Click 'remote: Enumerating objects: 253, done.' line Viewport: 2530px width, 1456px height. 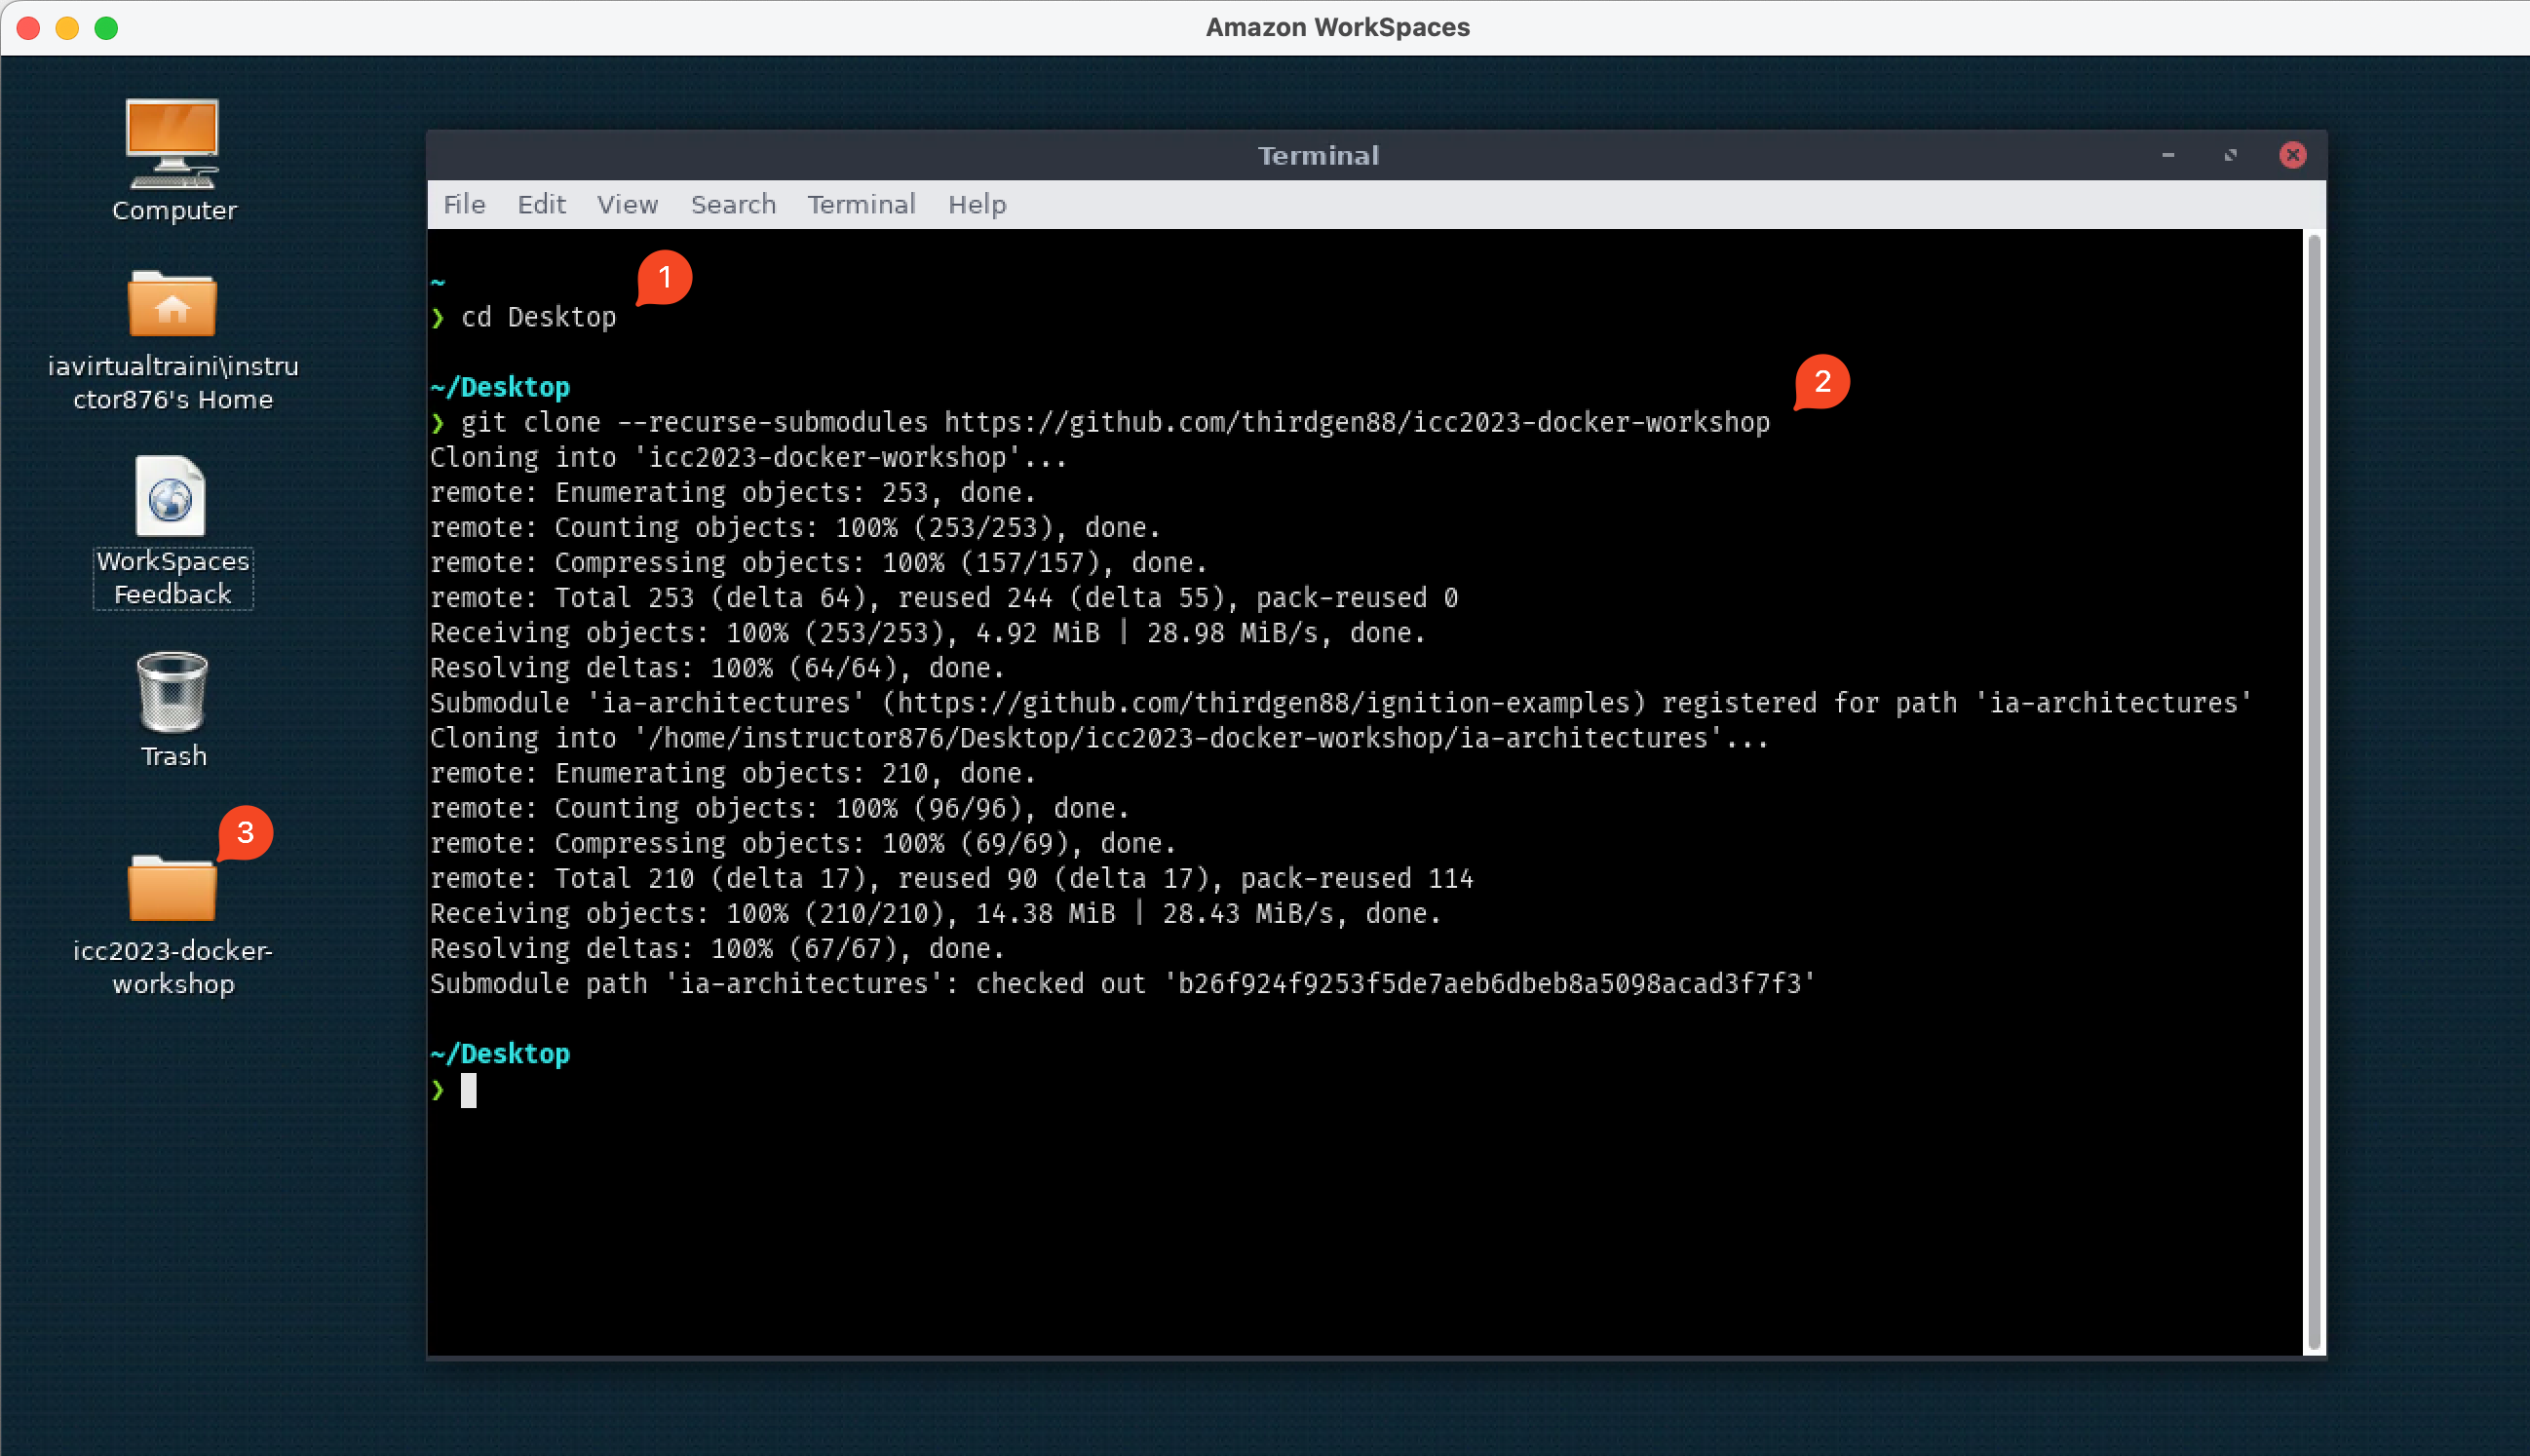pos(732,492)
